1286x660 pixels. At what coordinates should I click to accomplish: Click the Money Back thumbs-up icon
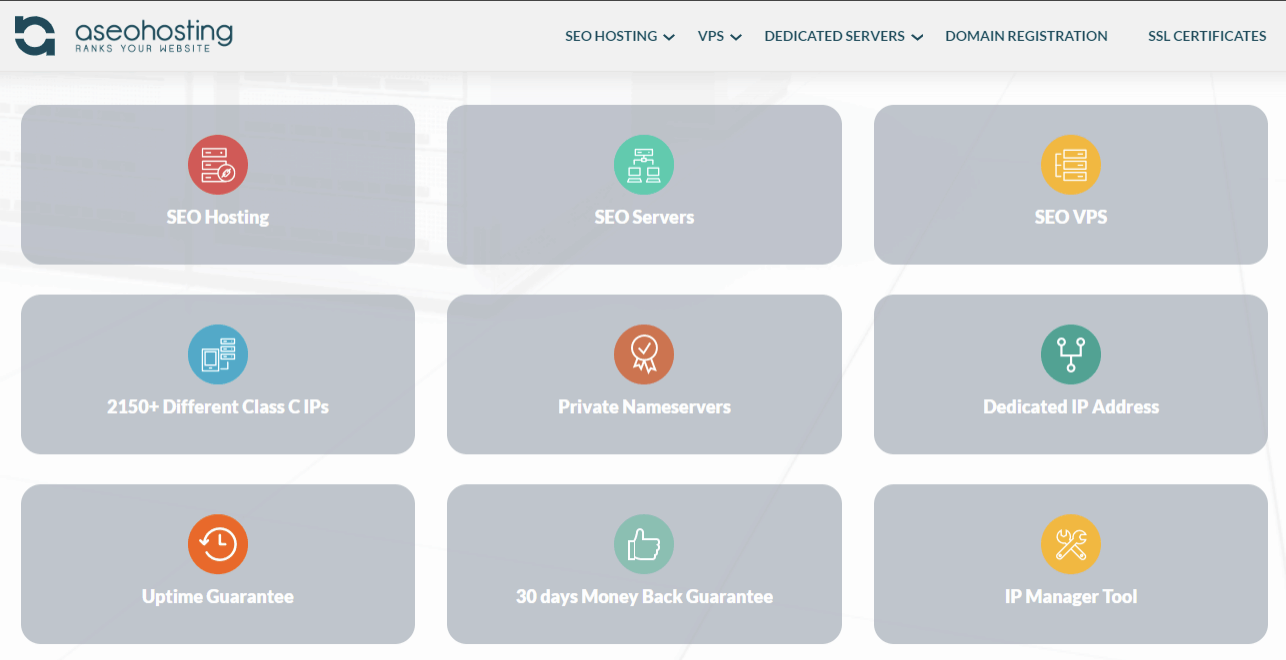pyautogui.click(x=644, y=545)
